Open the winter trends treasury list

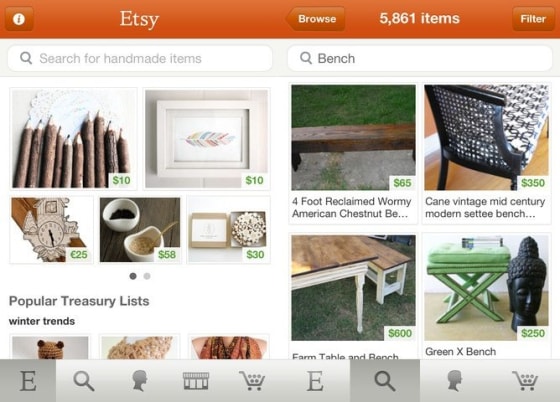[42, 321]
